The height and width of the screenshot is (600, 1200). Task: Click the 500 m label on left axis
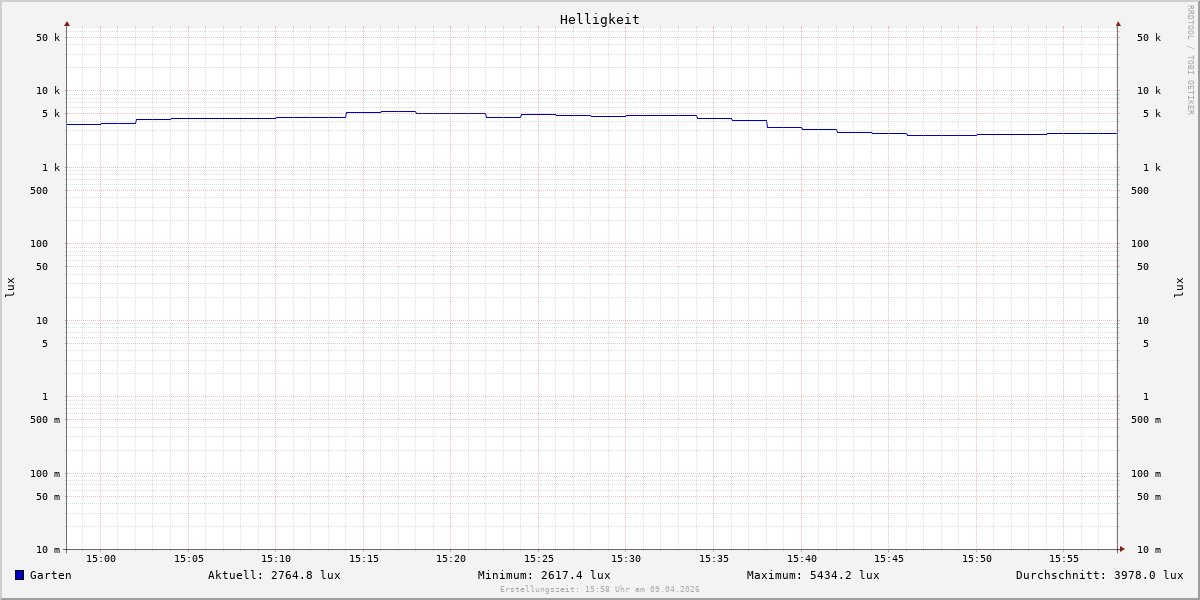pyautogui.click(x=45, y=420)
